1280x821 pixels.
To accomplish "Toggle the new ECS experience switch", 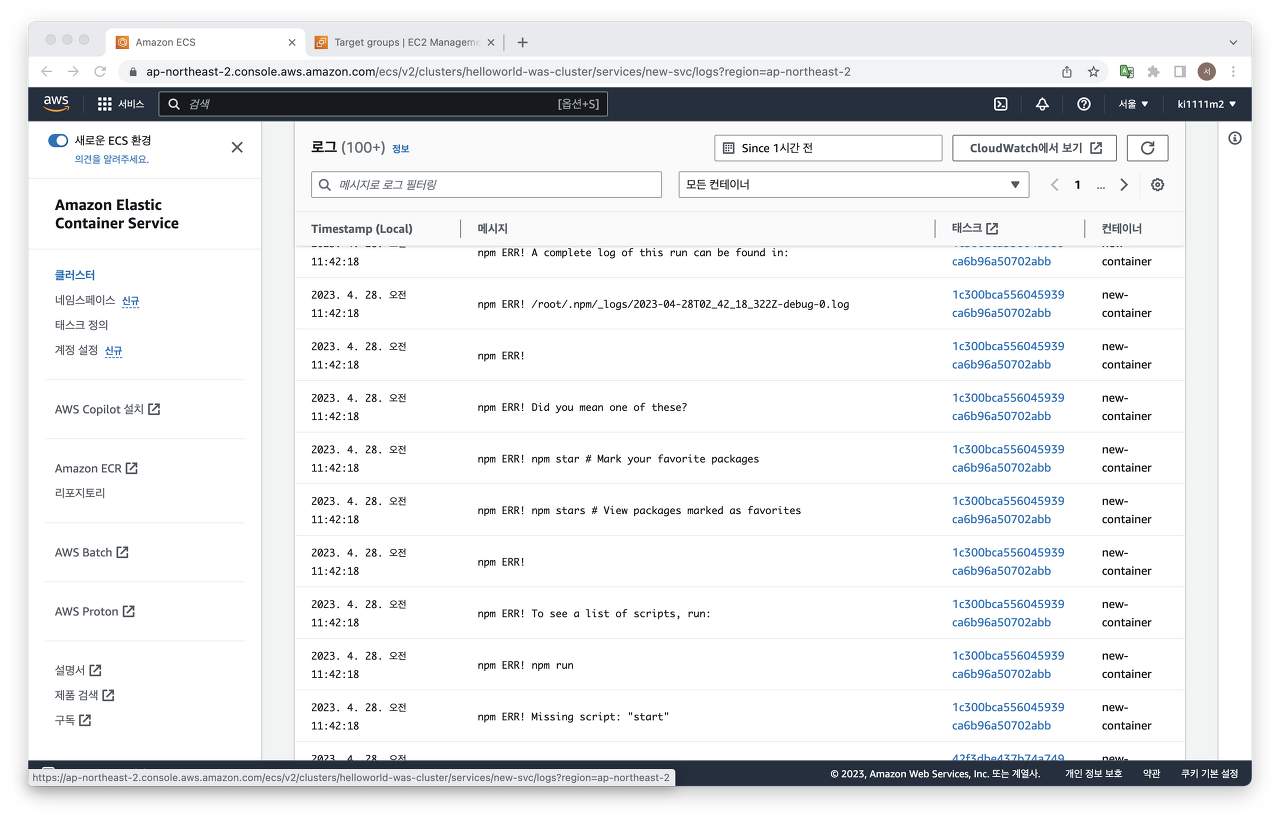I will [58, 141].
